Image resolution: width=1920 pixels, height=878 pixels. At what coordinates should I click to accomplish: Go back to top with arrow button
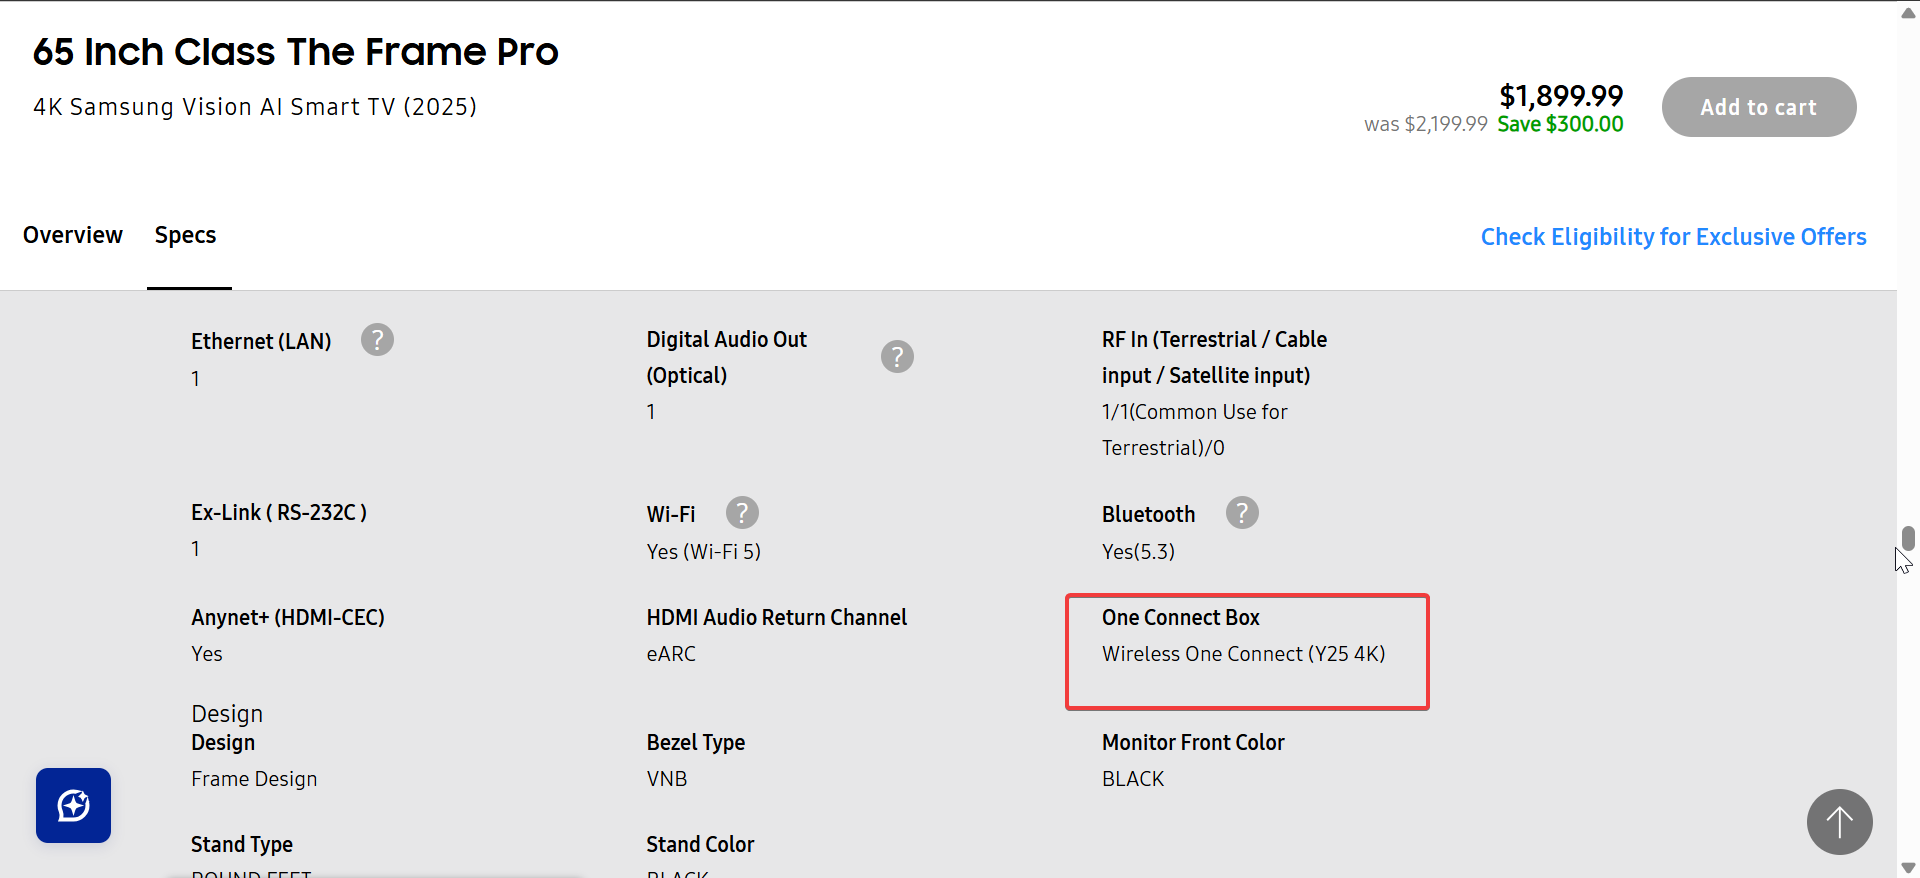[x=1839, y=822]
